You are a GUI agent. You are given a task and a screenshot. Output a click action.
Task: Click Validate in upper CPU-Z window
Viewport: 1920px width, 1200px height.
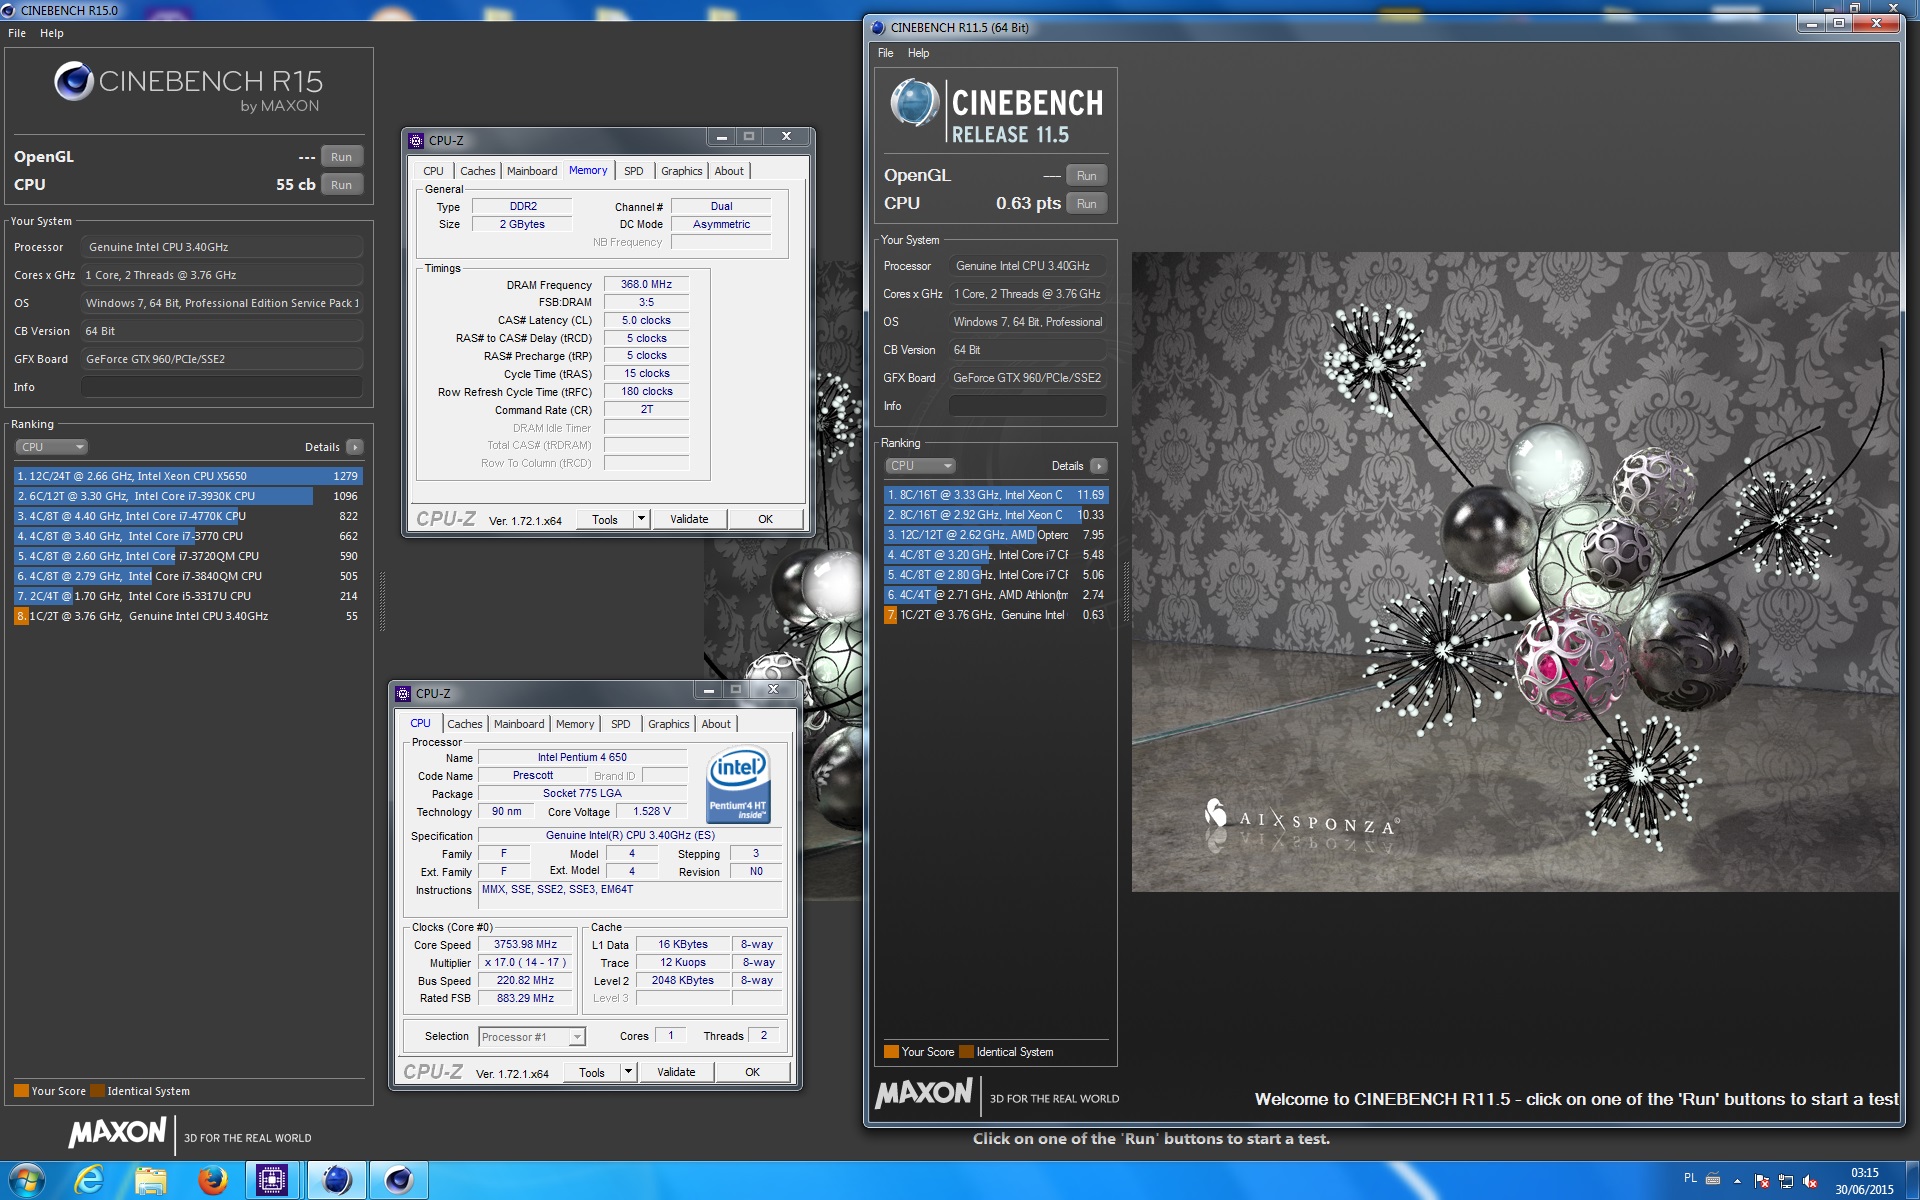click(x=689, y=519)
